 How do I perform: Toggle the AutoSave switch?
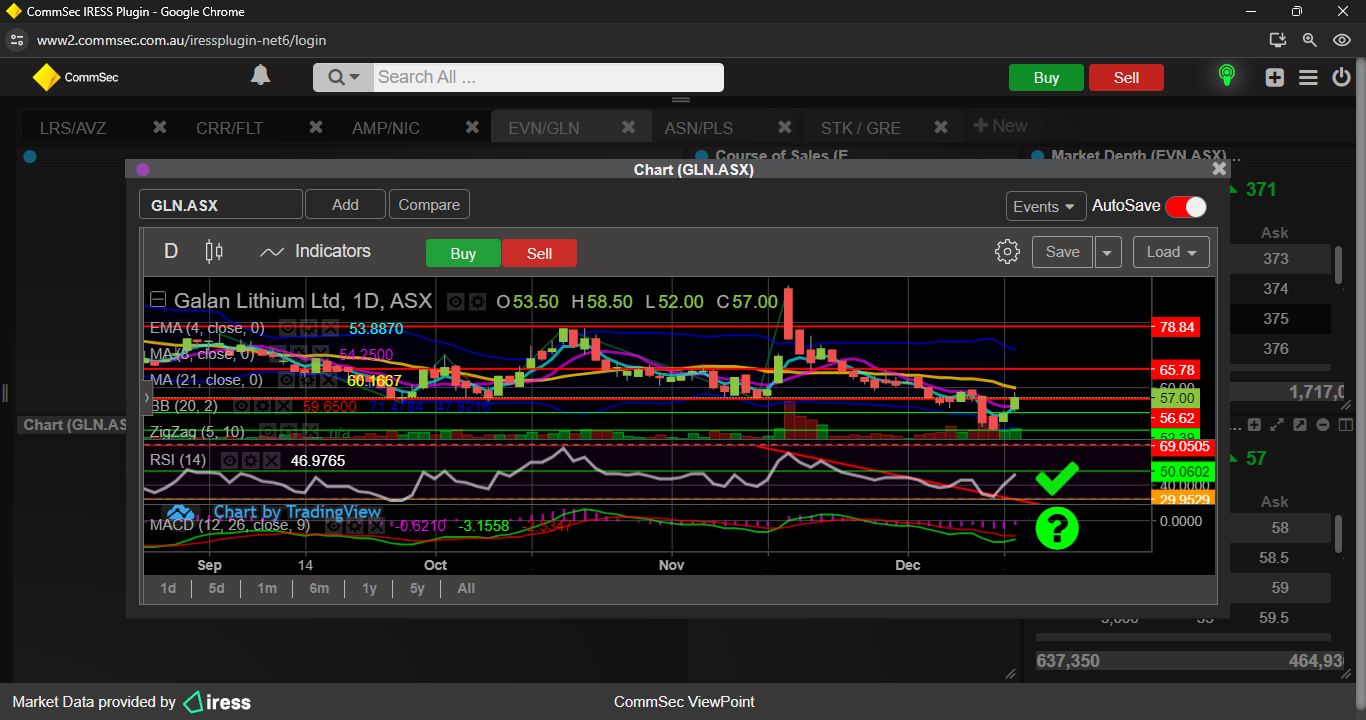(x=1185, y=207)
